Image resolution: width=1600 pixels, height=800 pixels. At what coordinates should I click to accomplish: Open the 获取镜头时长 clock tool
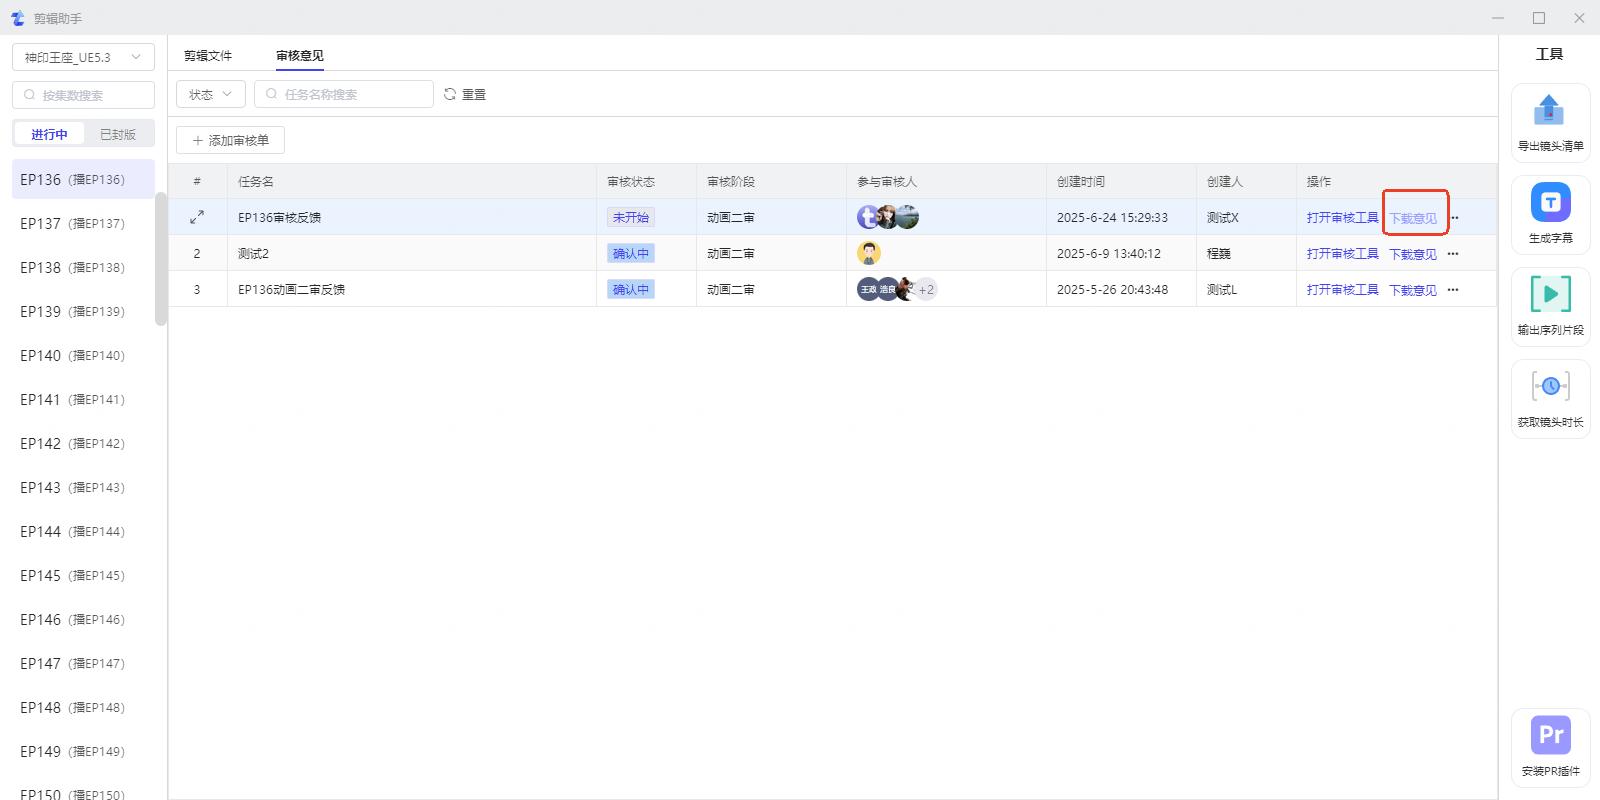coord(1550,386)
